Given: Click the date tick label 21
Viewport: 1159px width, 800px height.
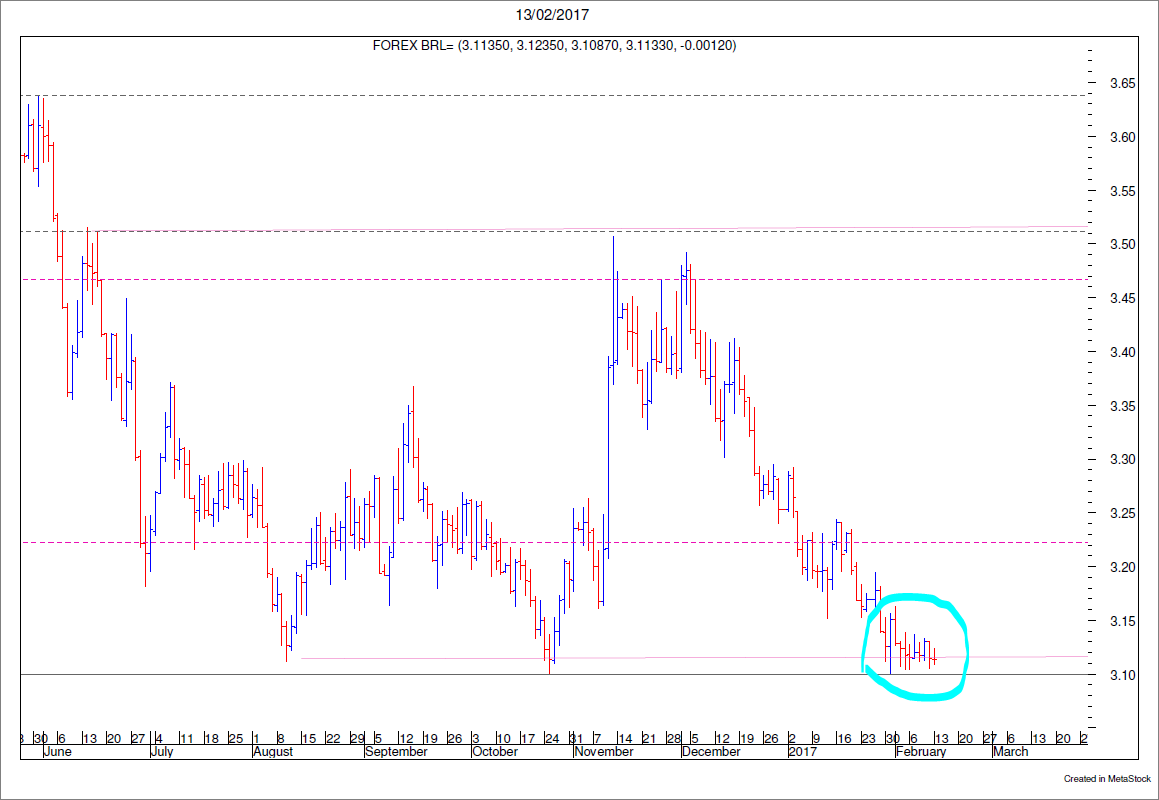Looking at the screenshot, I should coord(649,739).
